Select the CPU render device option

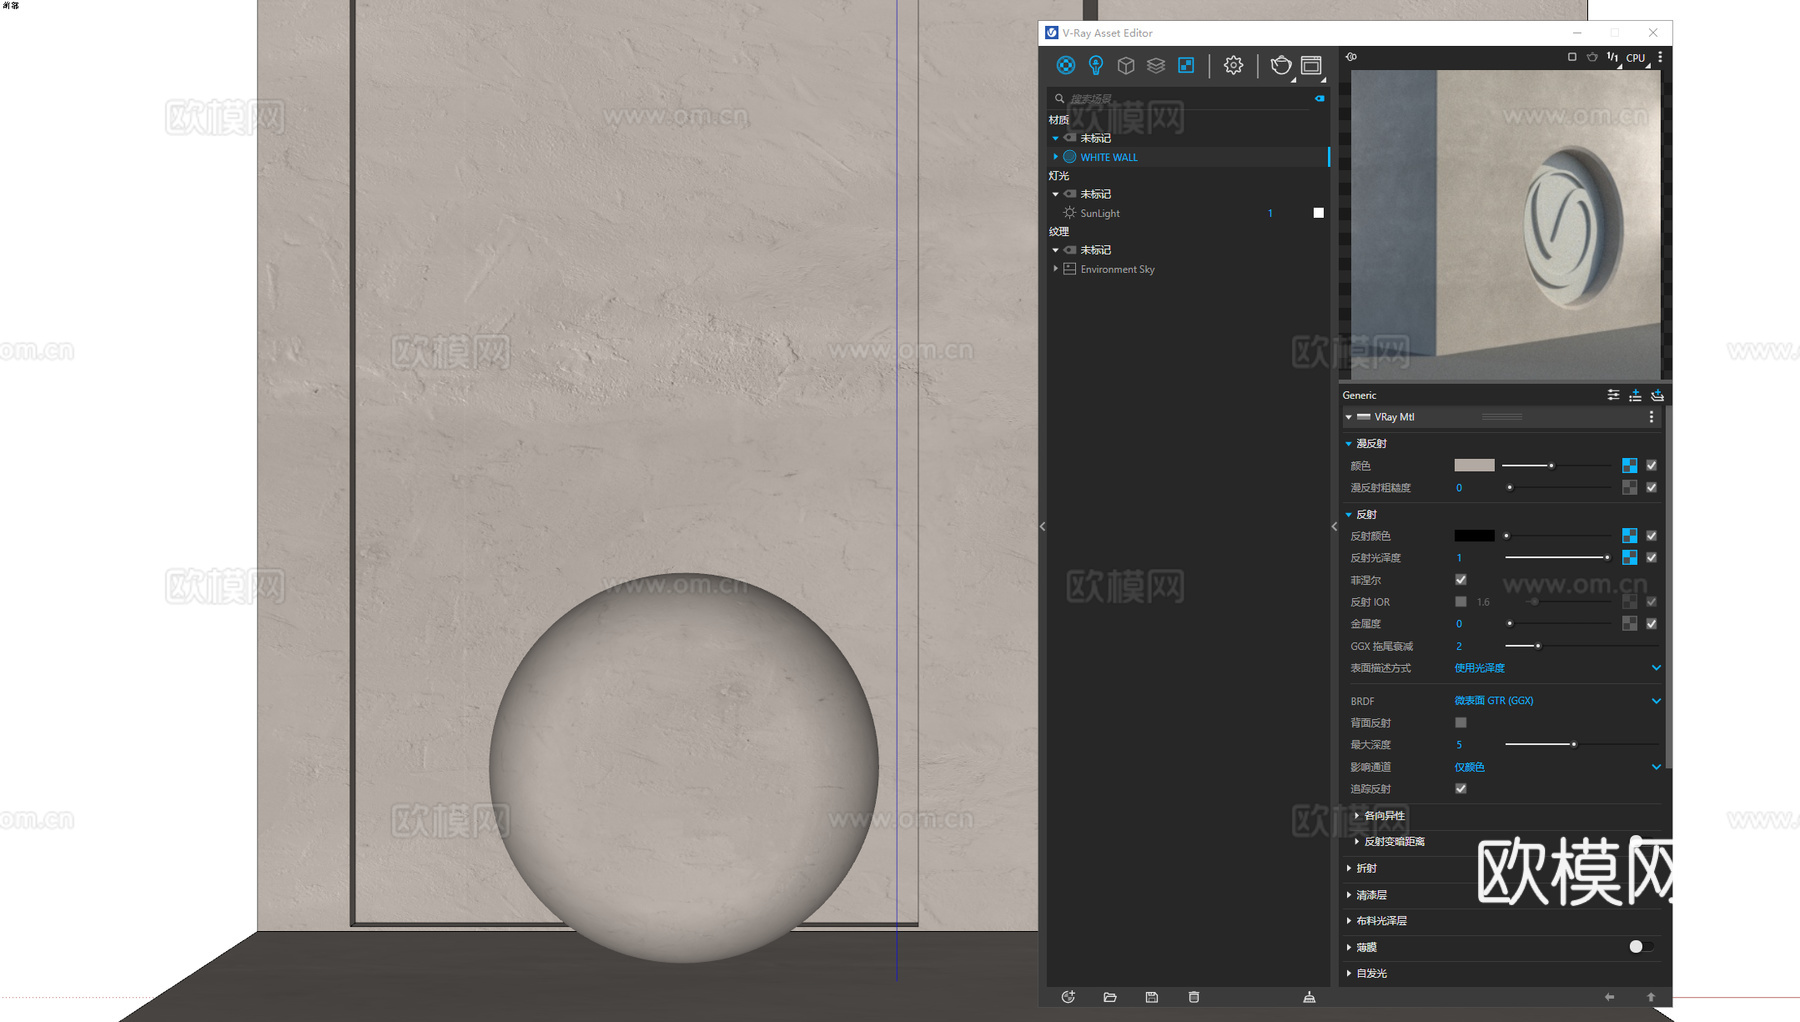(x=1636, y=58)
